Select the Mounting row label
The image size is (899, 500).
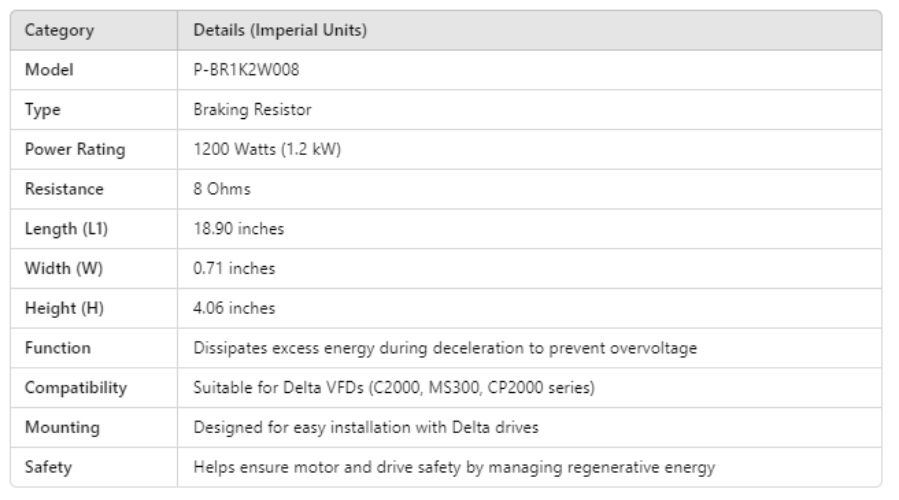coord(62,427)
